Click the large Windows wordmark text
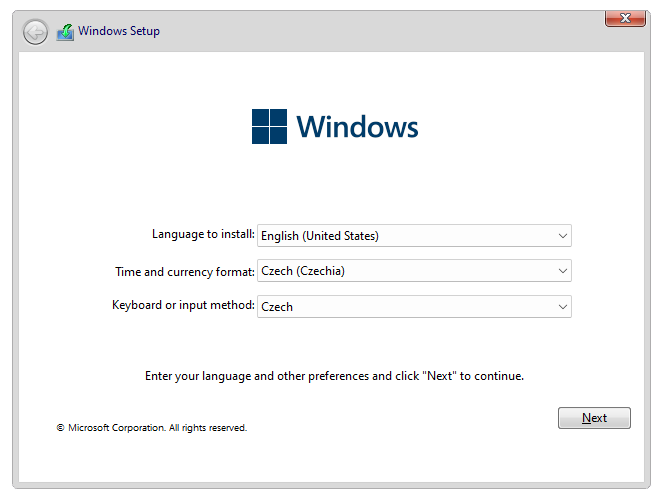 357,128
